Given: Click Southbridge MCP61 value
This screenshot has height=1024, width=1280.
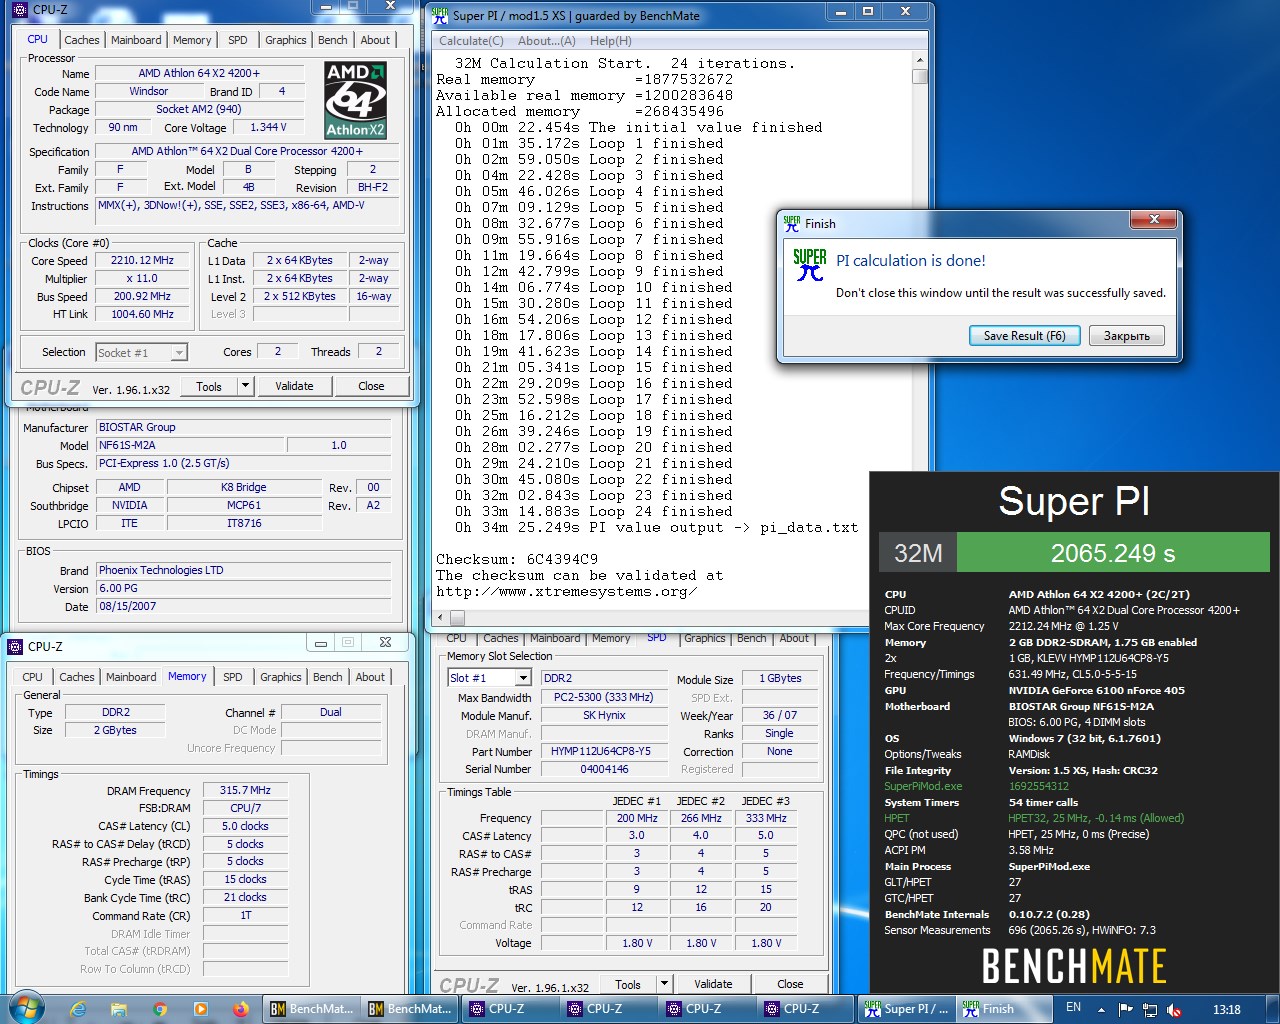Looking at the screenshot, I should tap(244, 505).
